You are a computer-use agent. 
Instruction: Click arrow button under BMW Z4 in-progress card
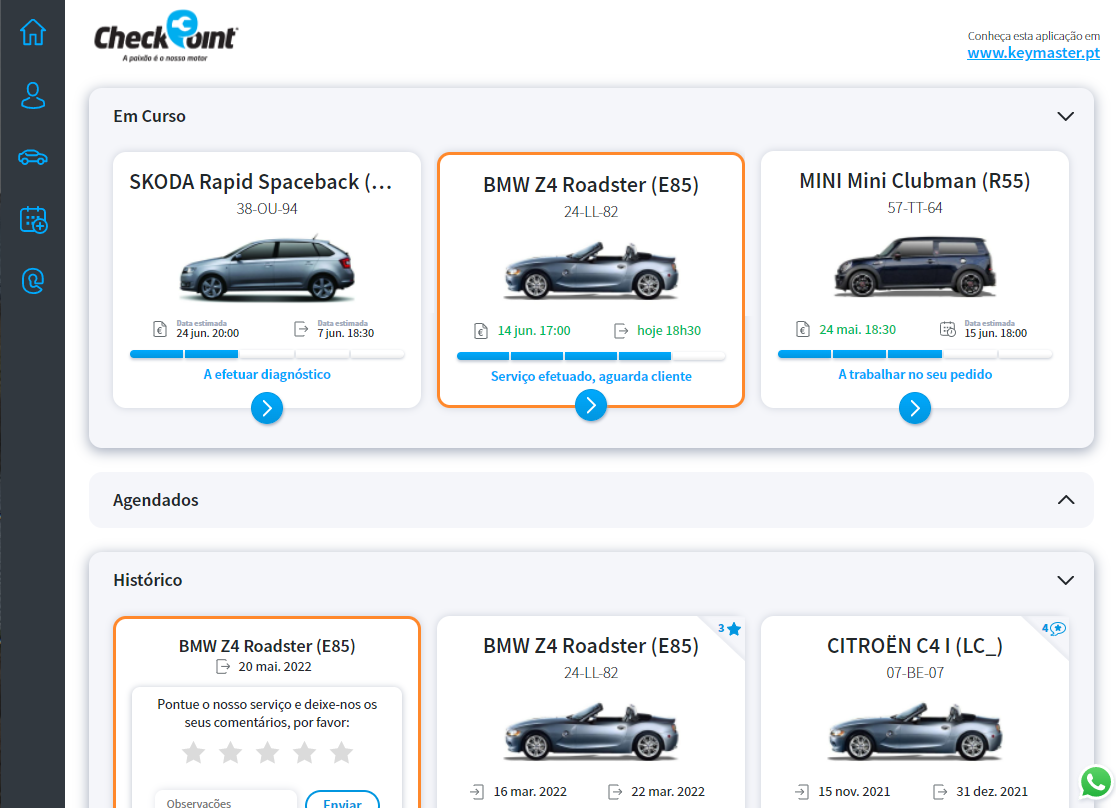[591, 405]
